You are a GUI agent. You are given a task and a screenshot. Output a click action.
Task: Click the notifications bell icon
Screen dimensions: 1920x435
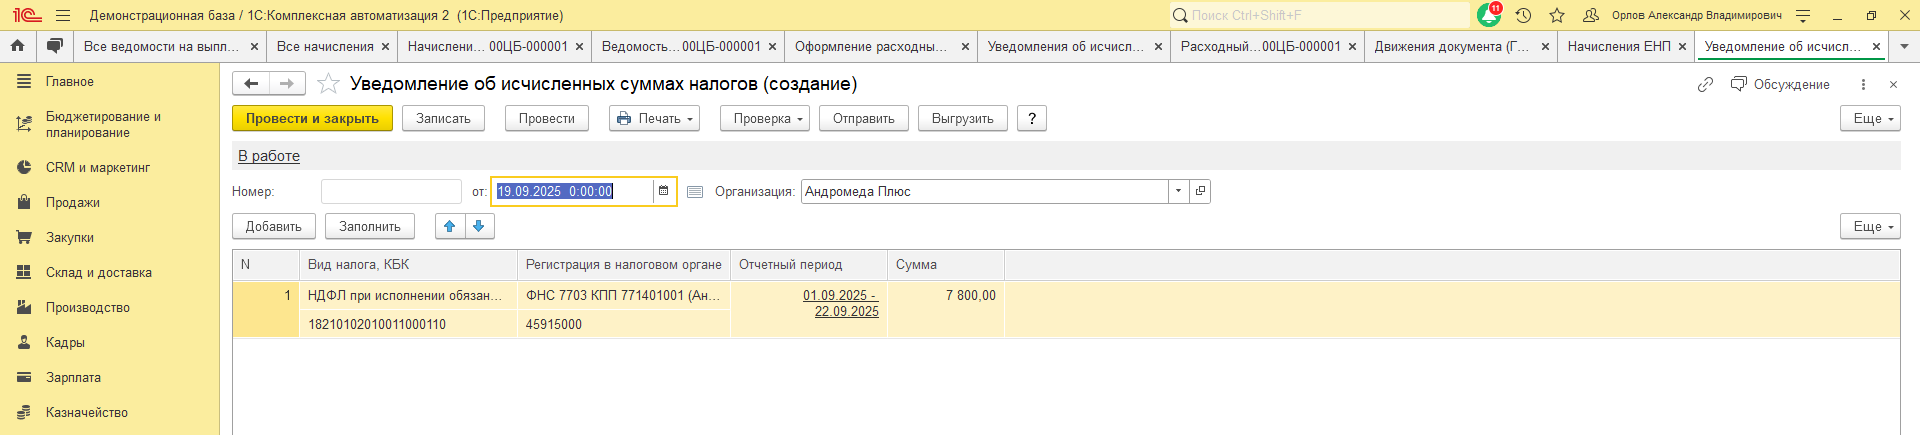coord(1488,15)
